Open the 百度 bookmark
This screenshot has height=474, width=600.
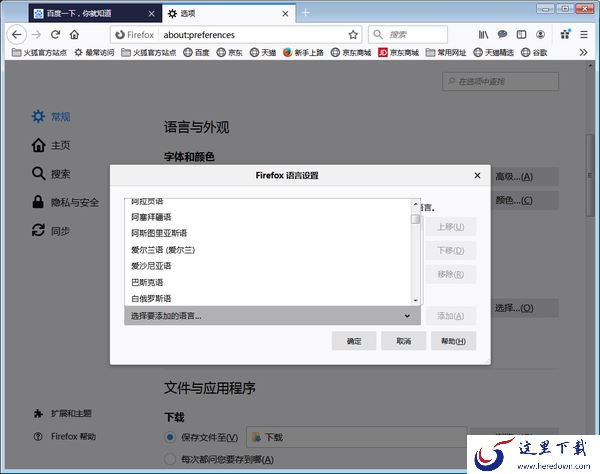pos(196,52)
